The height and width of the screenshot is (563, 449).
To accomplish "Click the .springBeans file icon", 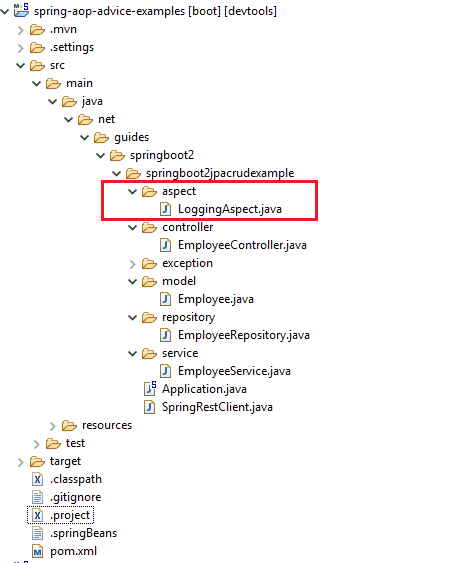I will click(37, 533).
